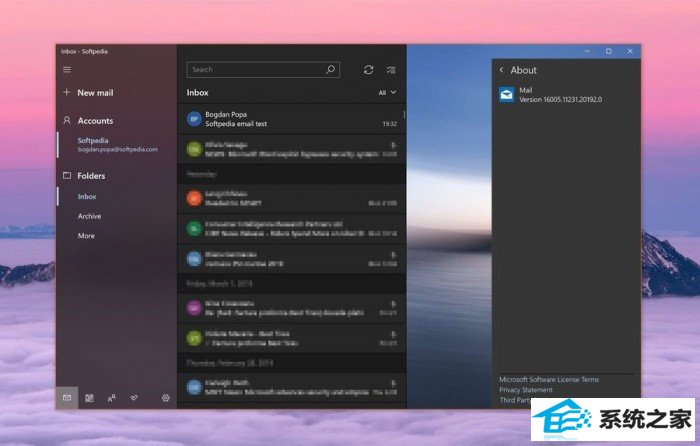Screen dimensions: 700x446
Task: Click the message list scrollbar
Action: (404, 115)
